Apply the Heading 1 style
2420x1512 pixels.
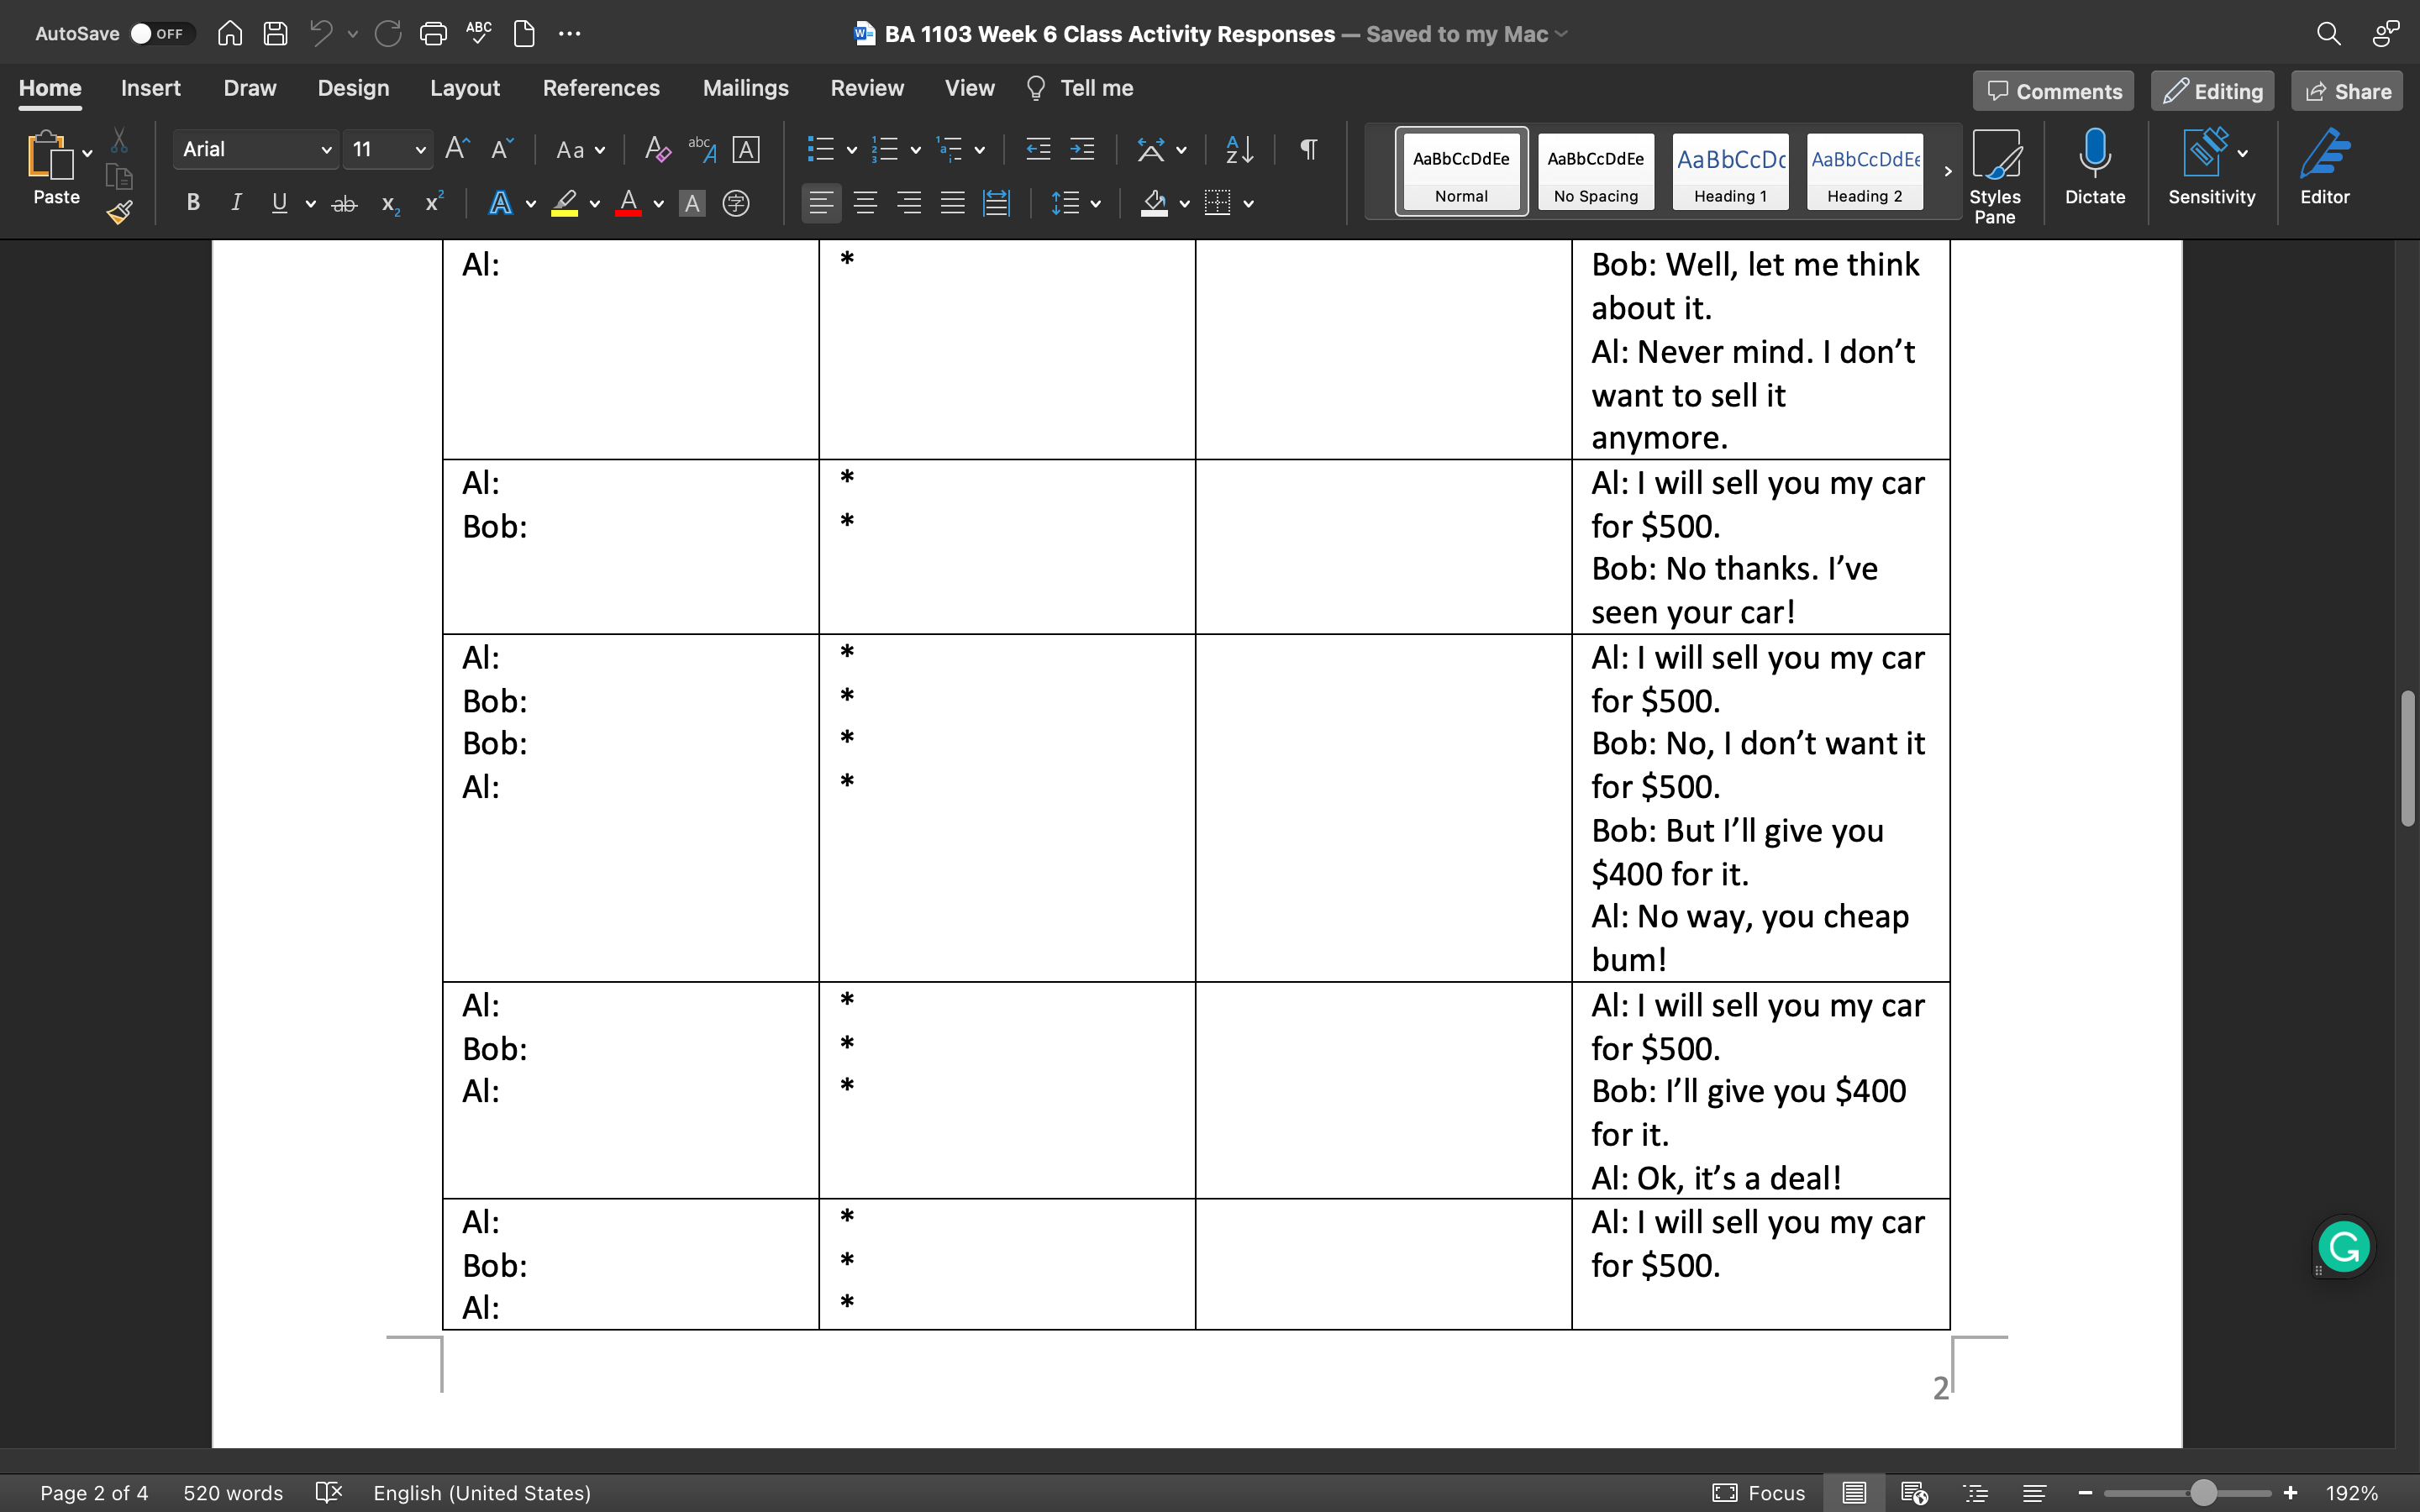(x=1729, y=171)
